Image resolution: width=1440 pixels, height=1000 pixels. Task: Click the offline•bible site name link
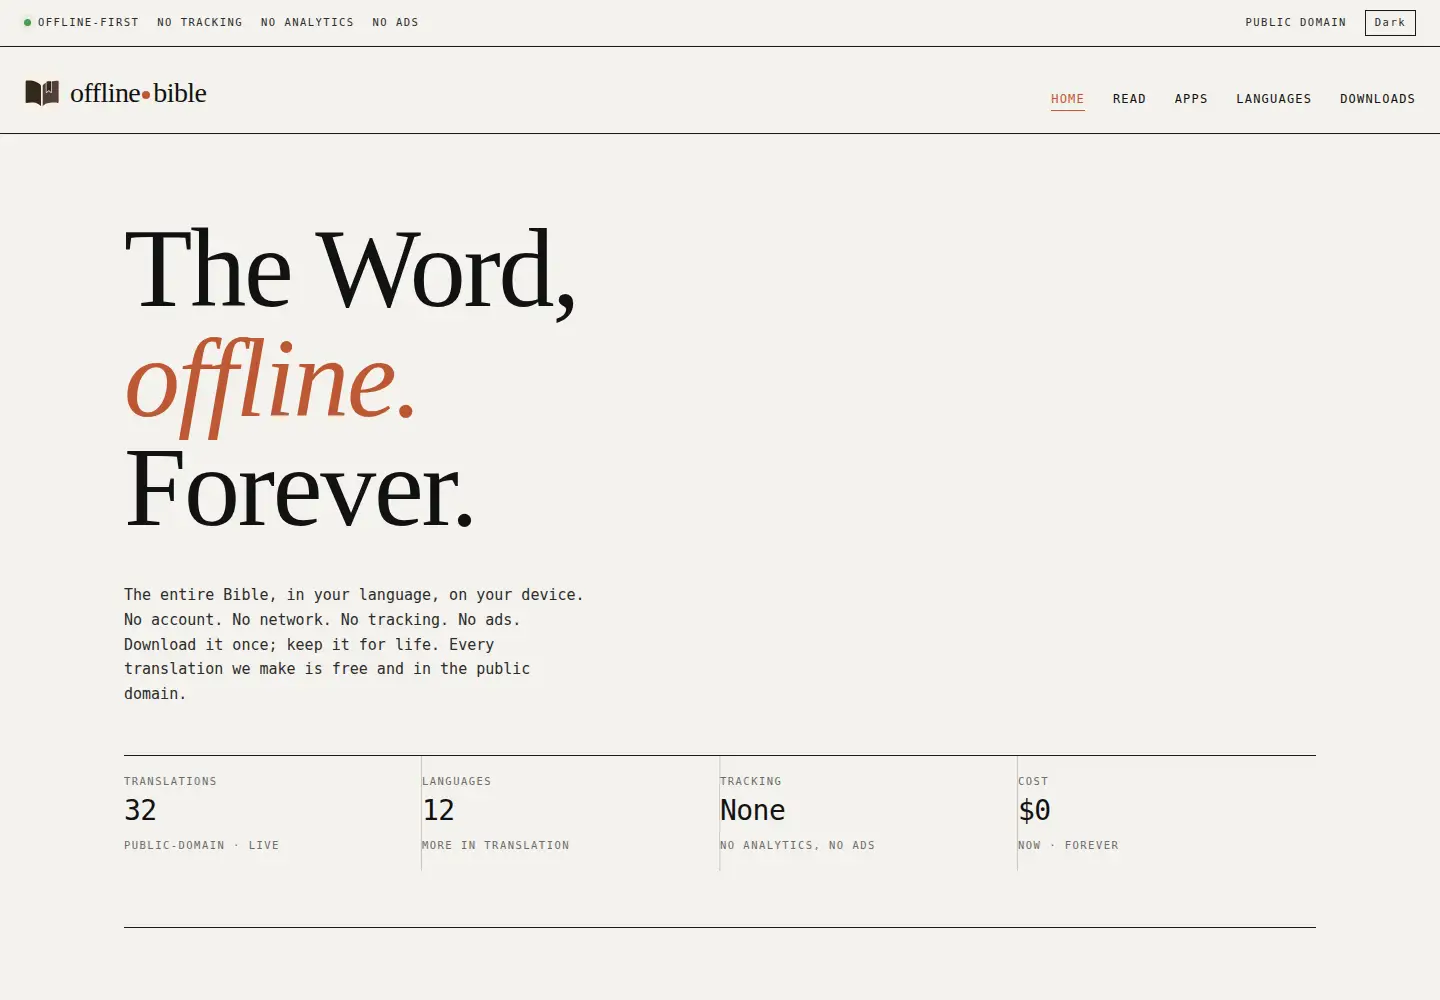[x=138, y=93]
